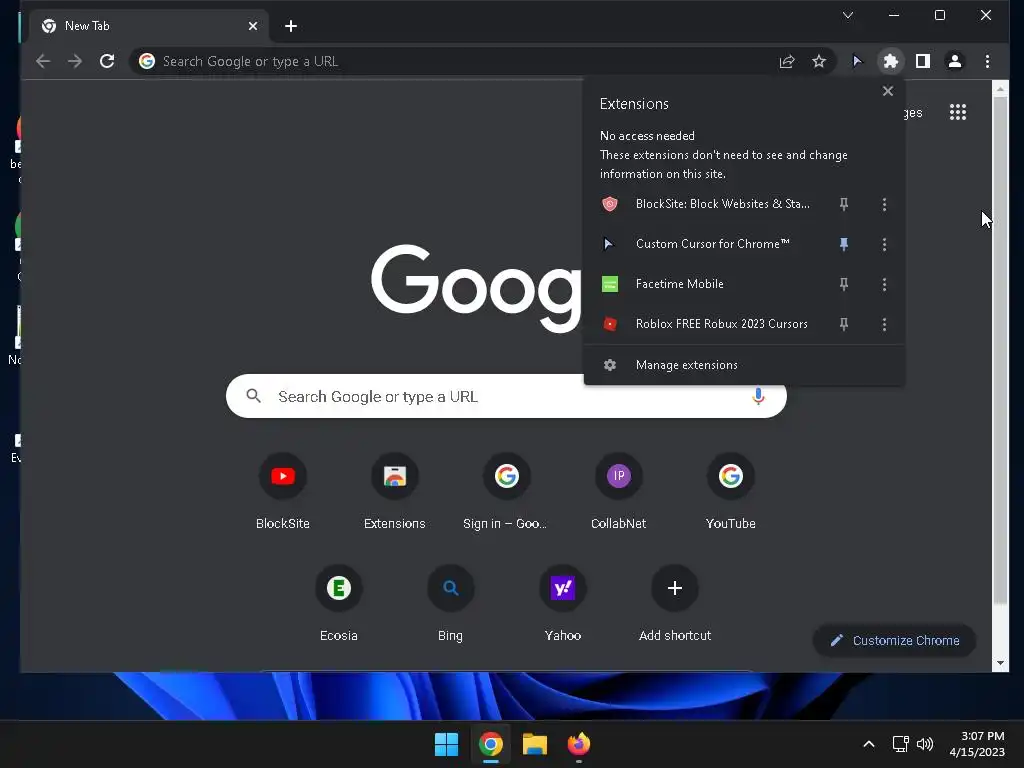1024x768 pixels.
Task: Click the Custom Cursor icon in the toolbar
Action: pos(857,61)
